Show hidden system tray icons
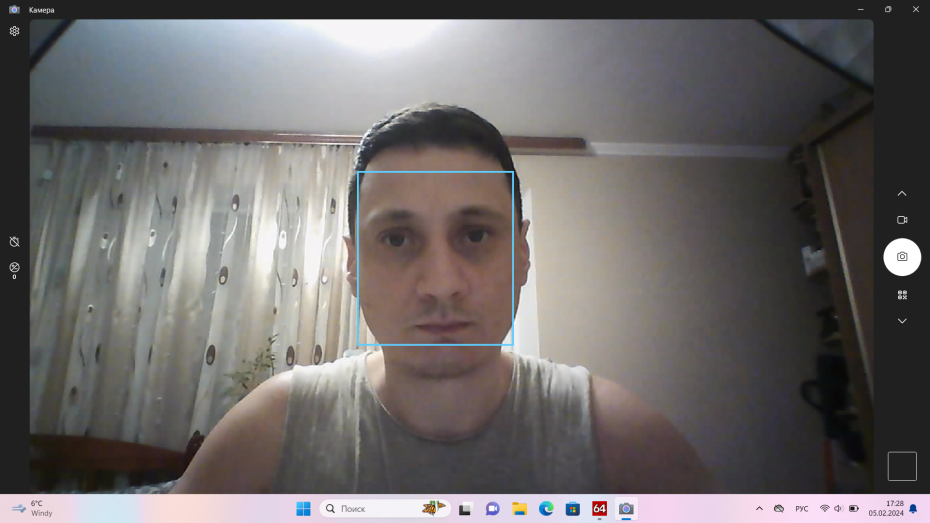The width and height of the screenshot is (930, 523). [759, 509]
